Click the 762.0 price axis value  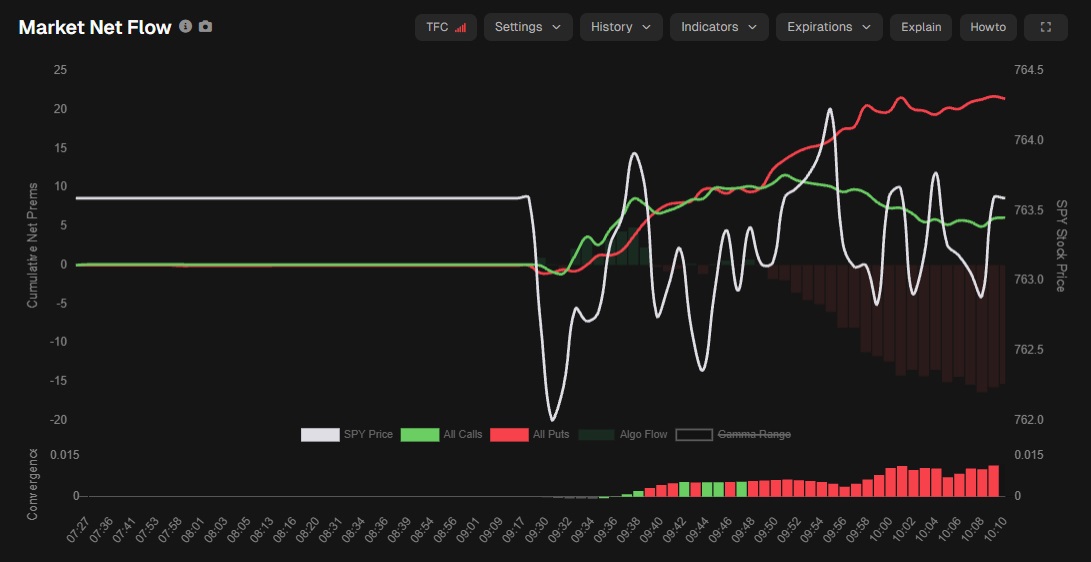point(1029,420)
